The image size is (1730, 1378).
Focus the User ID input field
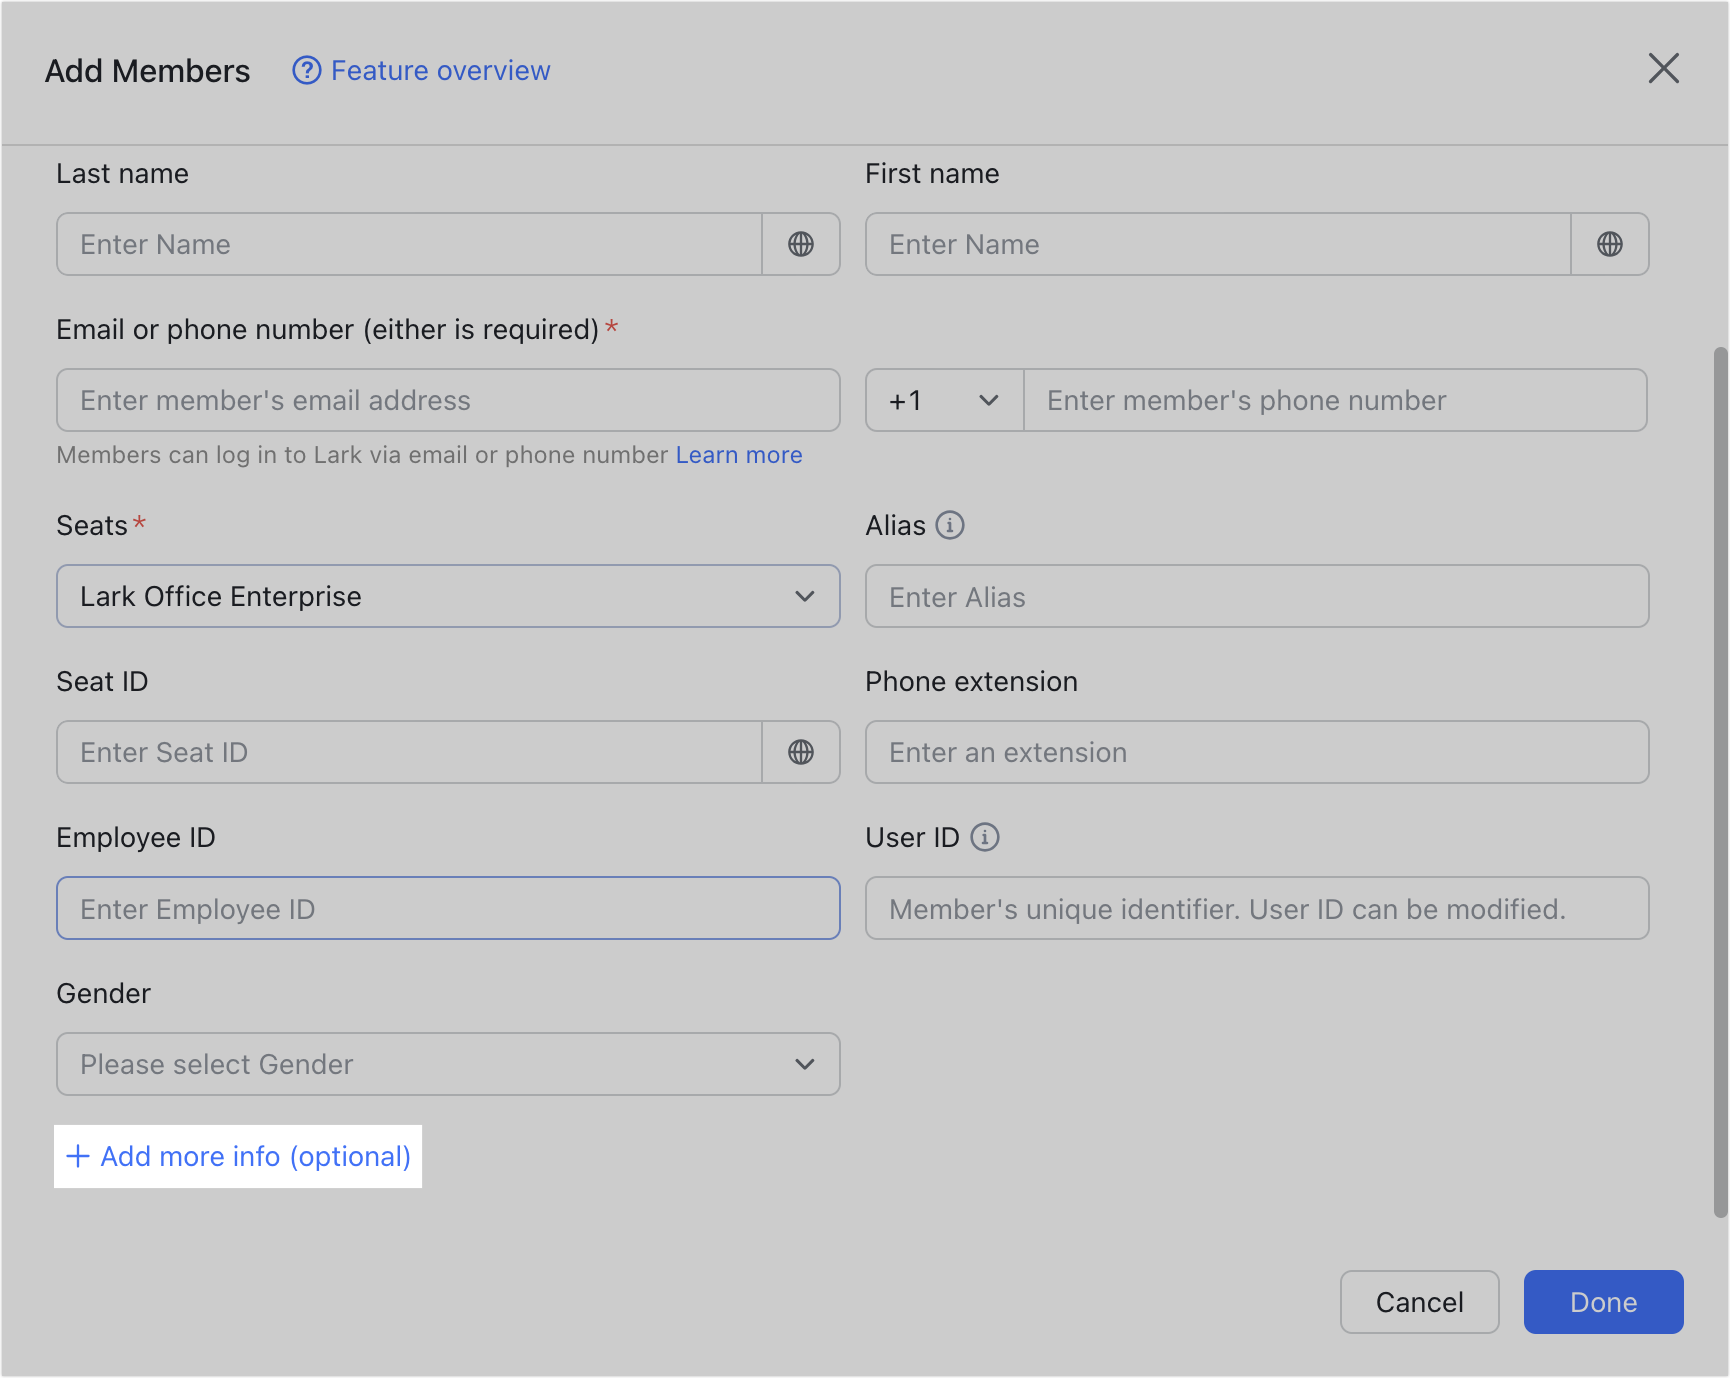(1257, 908)
